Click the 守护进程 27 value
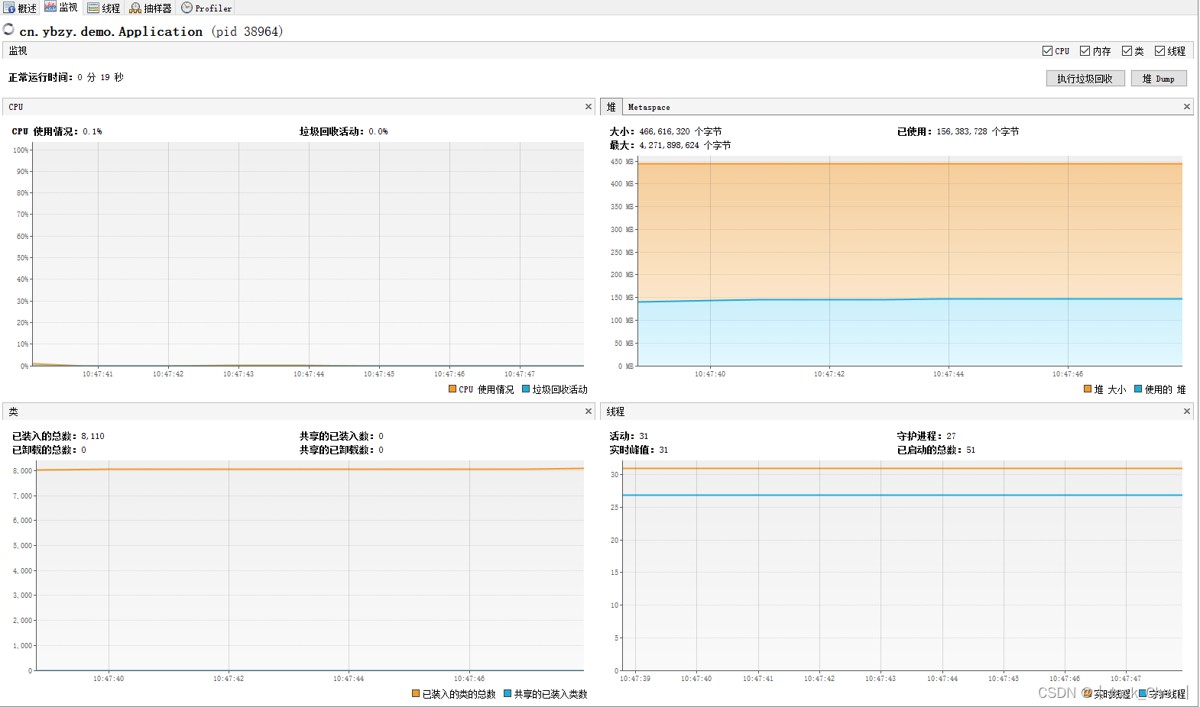The height and width of the screenshot is (707, 1200). (x=950, y=436)
